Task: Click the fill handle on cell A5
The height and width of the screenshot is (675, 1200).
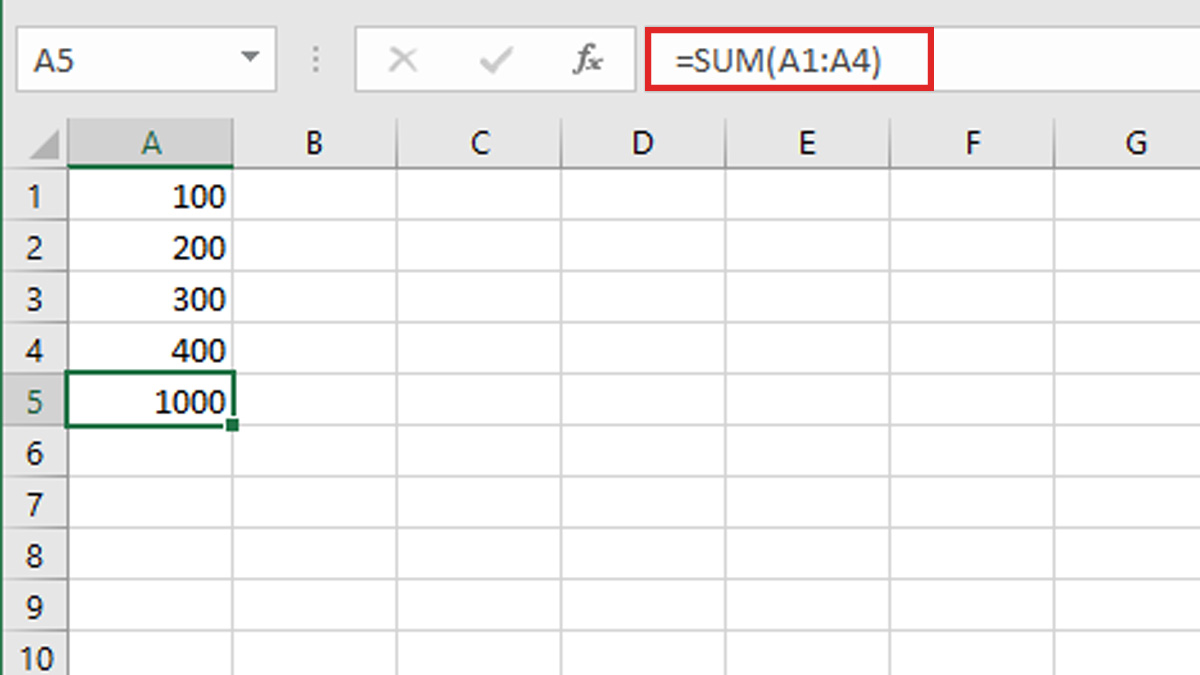Action: pyautogui.click(x=232, y=426)
